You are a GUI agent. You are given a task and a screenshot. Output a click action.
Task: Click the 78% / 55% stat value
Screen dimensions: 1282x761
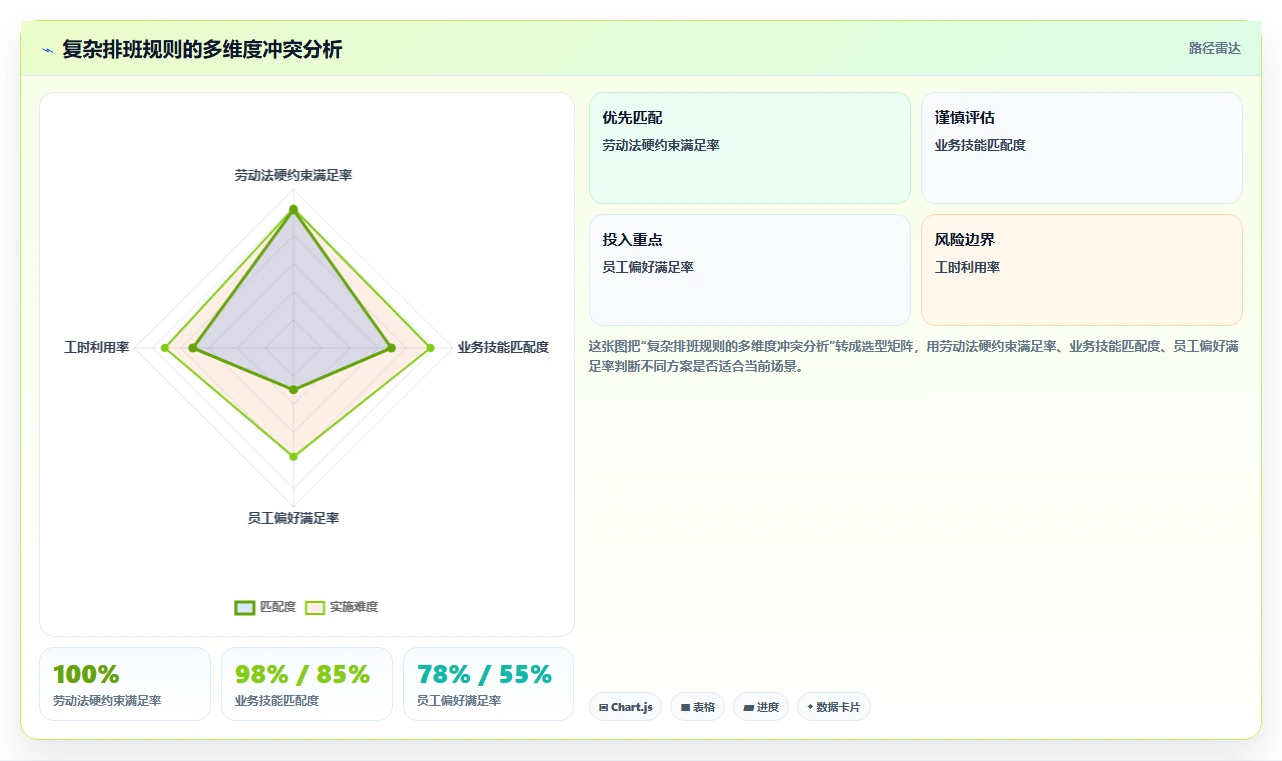(484, 675)
